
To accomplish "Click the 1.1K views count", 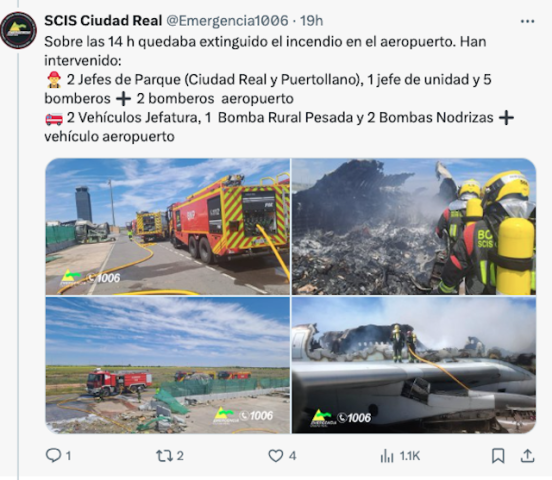I will (x=410, y=456).
